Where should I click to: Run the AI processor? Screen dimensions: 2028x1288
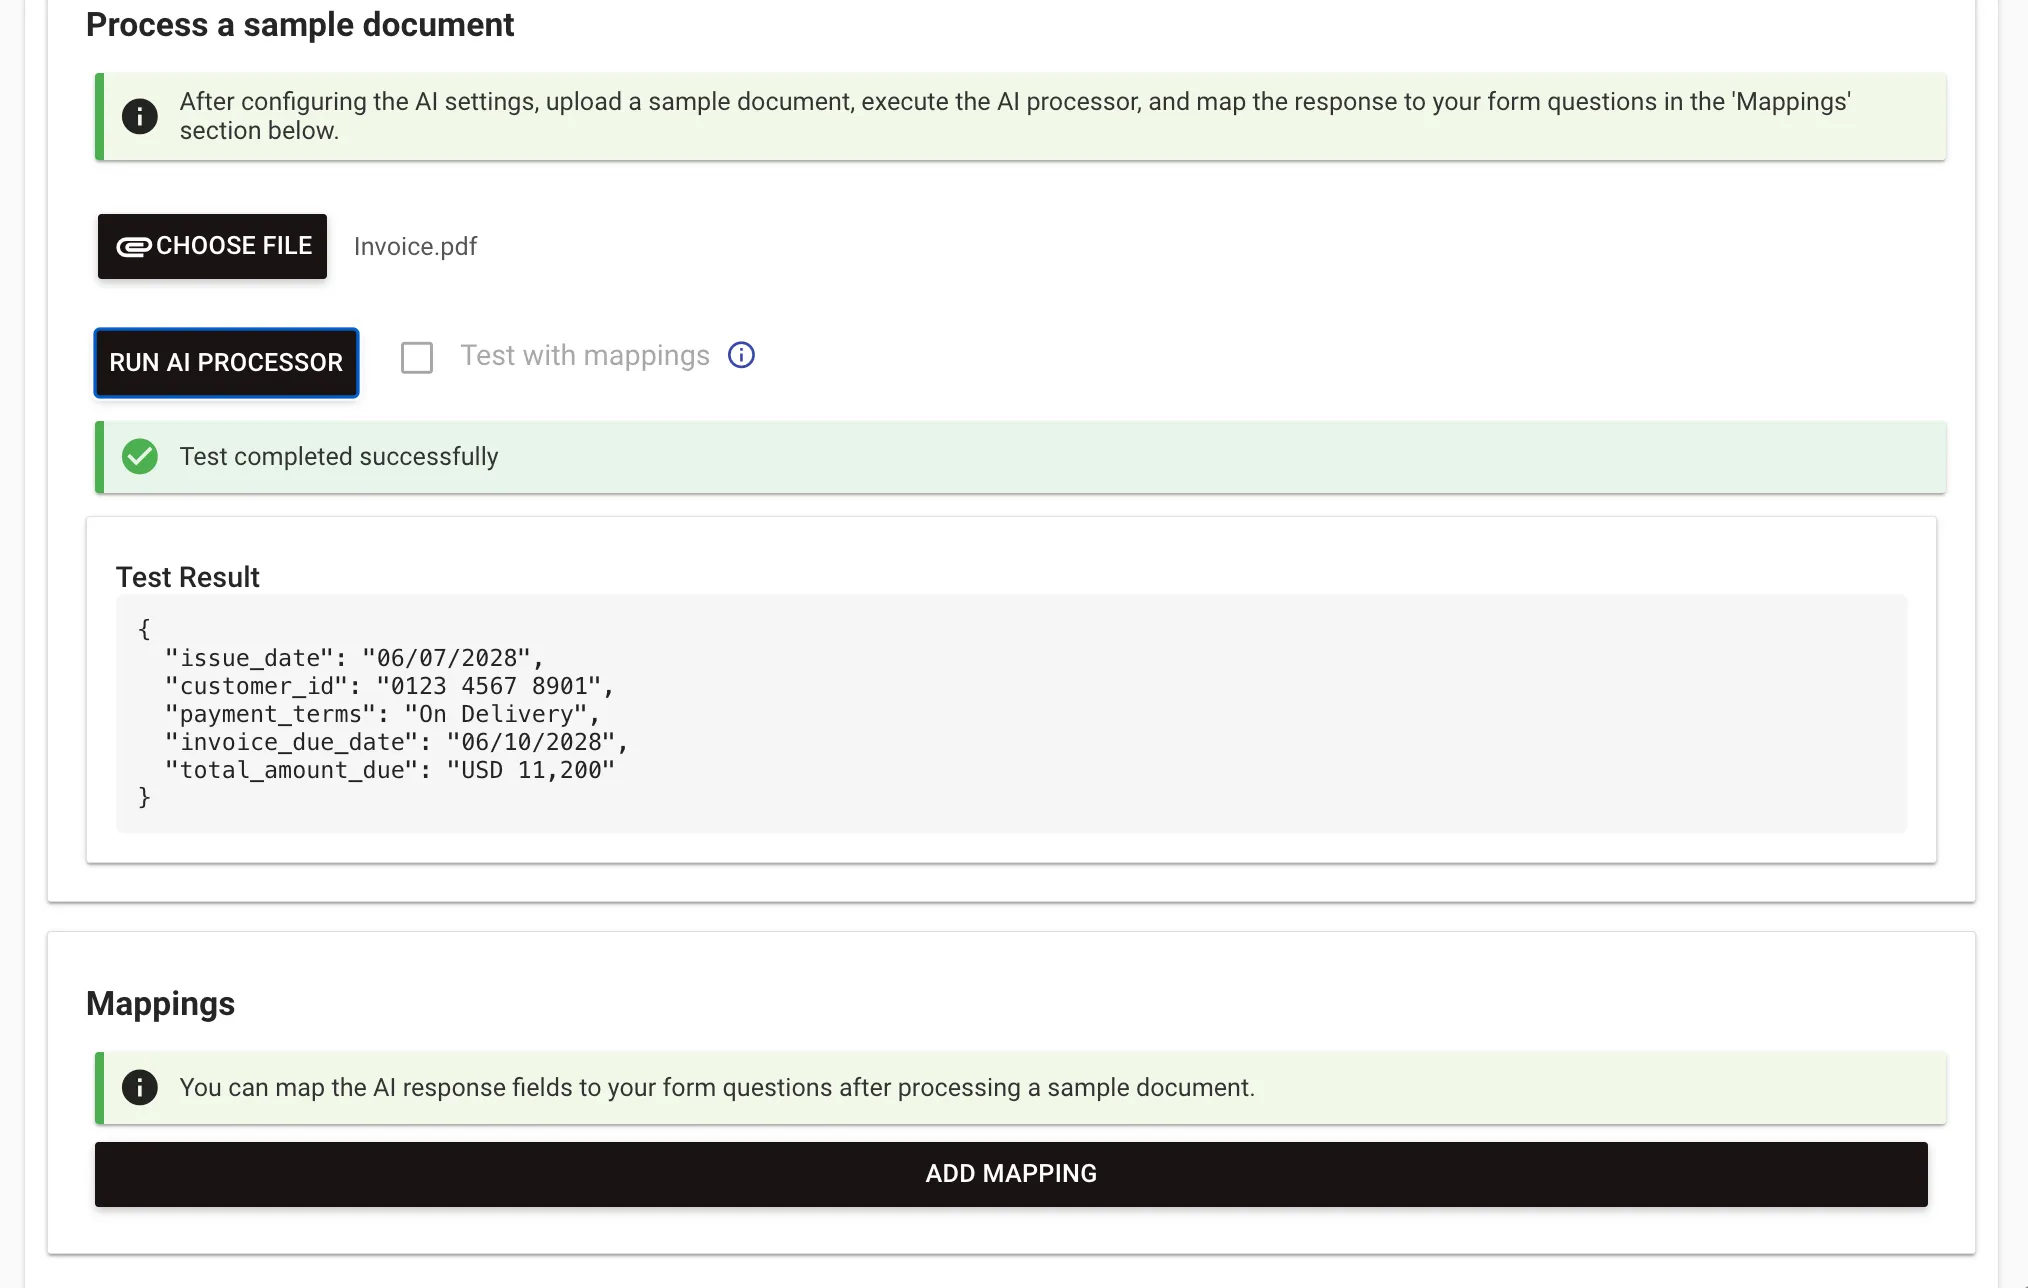tap(226, 363)
